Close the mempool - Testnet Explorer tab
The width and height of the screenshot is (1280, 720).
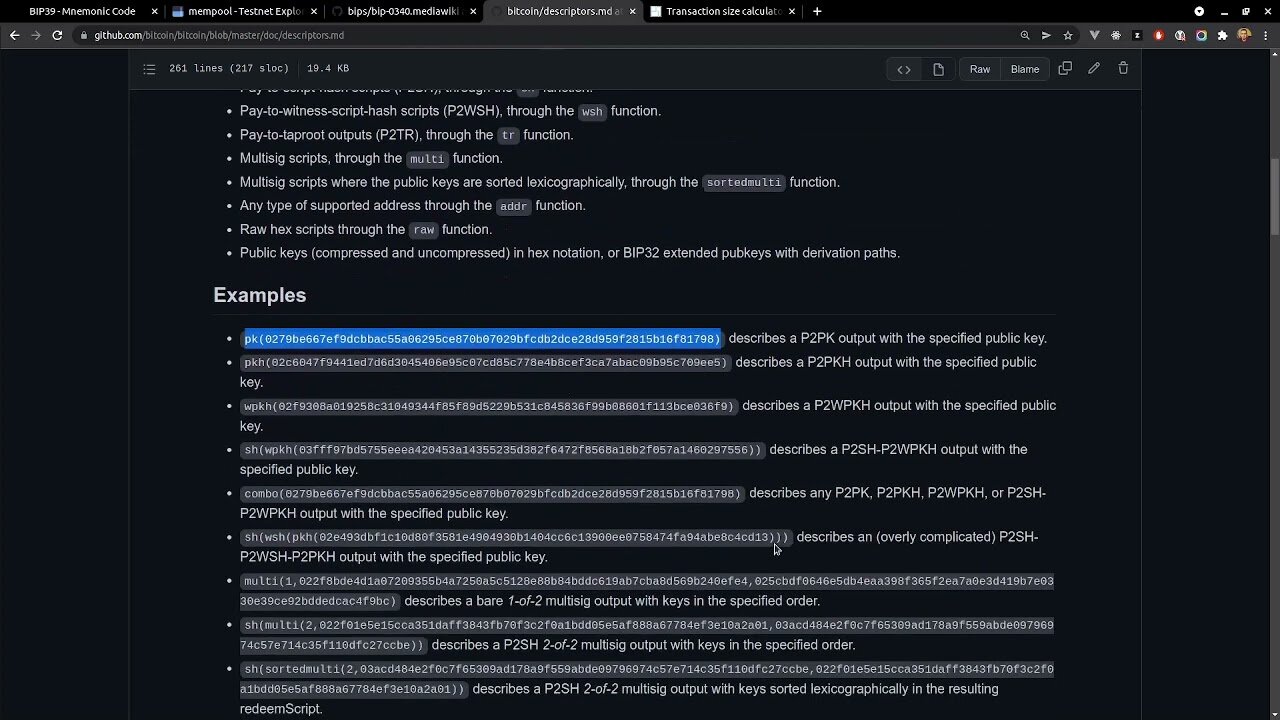314,11
